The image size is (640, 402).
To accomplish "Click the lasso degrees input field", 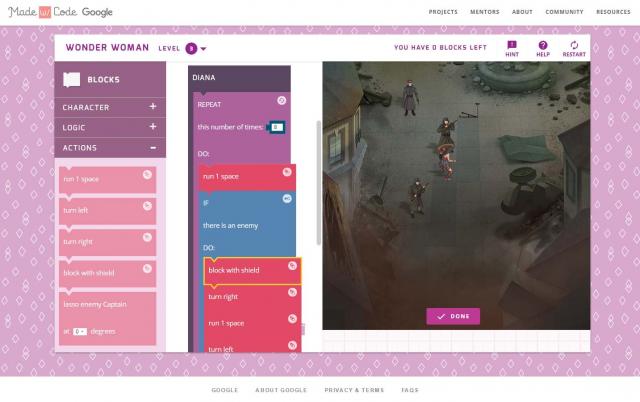I will (x=80, y=331).
